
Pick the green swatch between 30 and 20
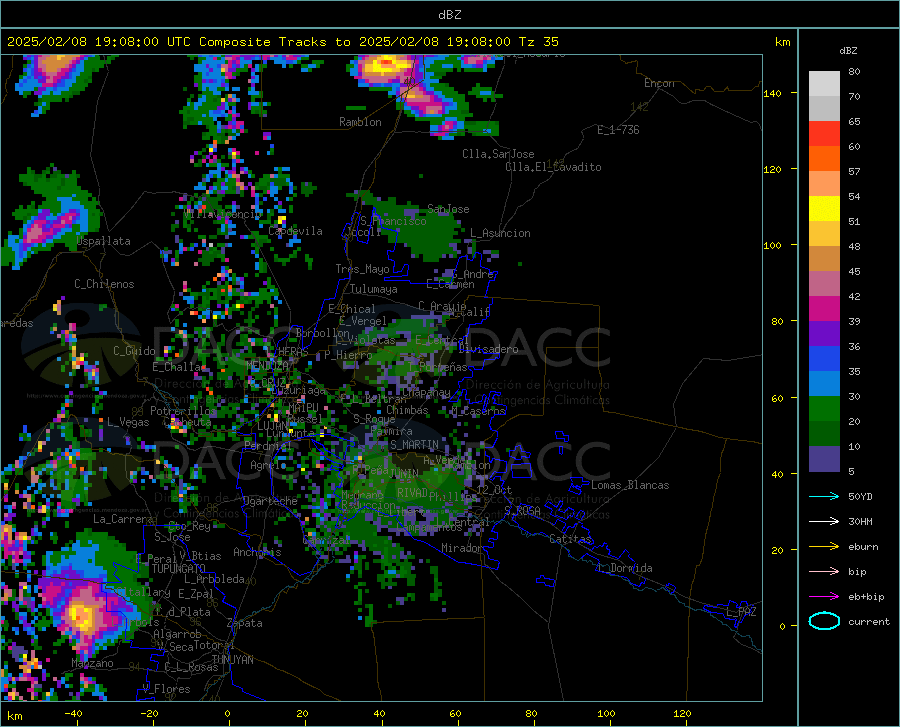pos(824,409)
